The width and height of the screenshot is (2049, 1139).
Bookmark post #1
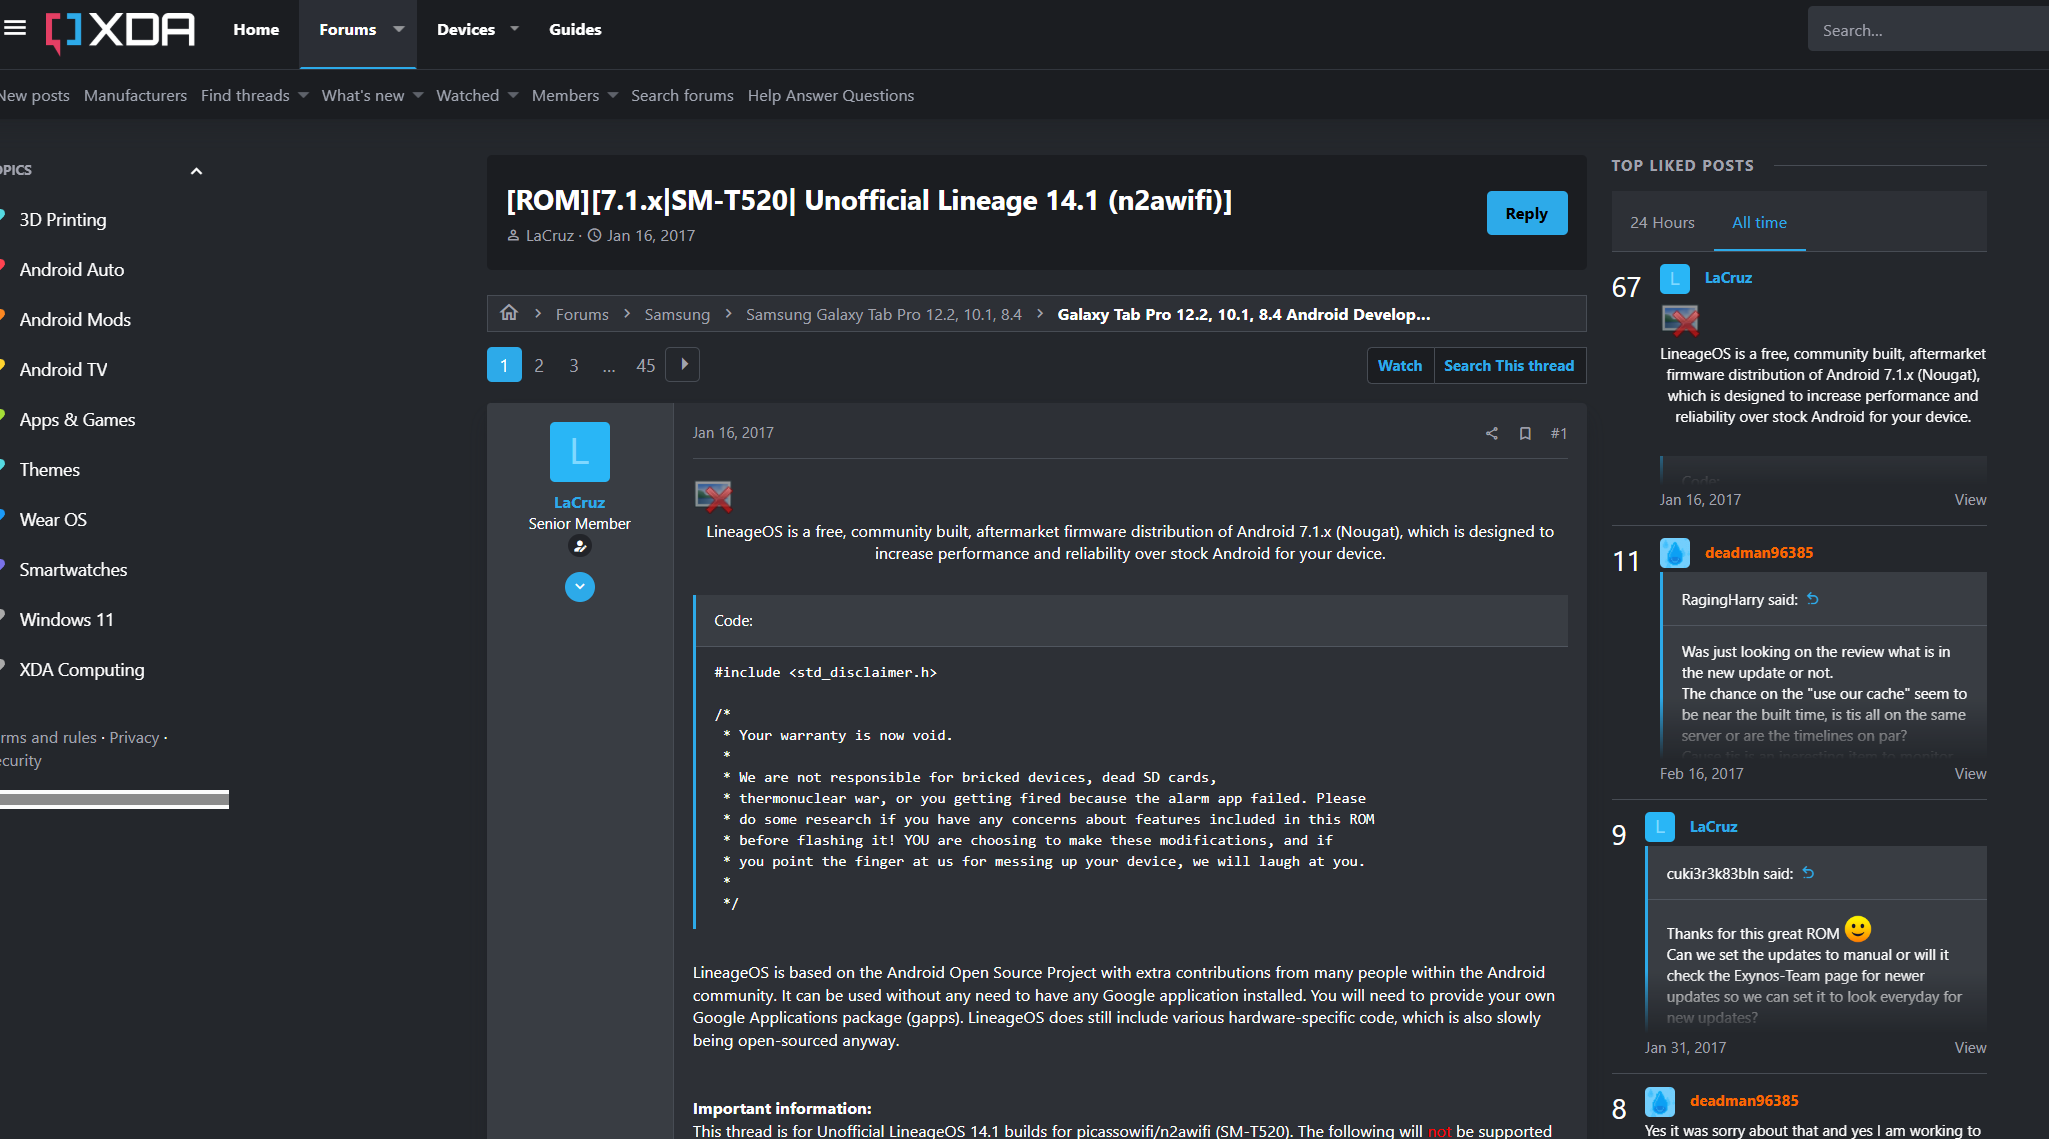click(1525, 433)
